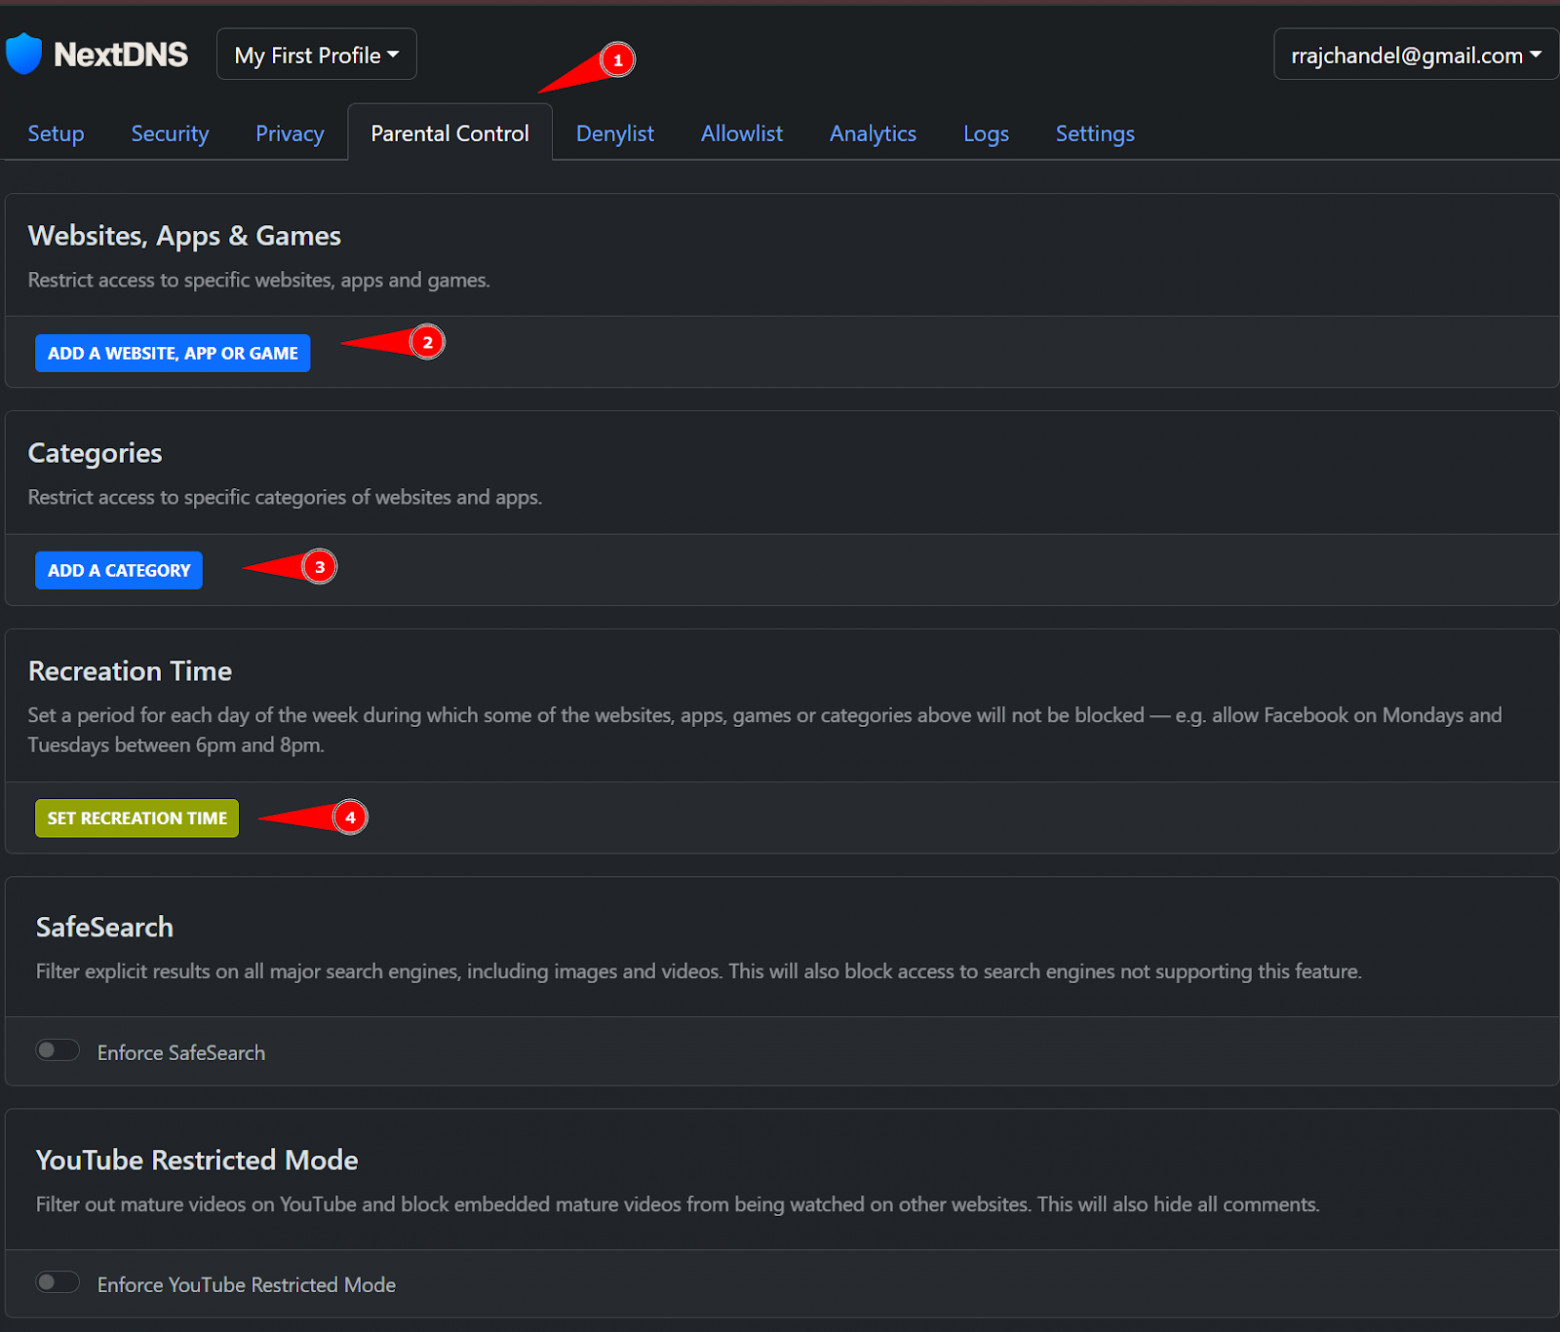Viewport: 1560px width, 1332px height.
Task: Click the red annotation marker 1
Action: (618, 60)
